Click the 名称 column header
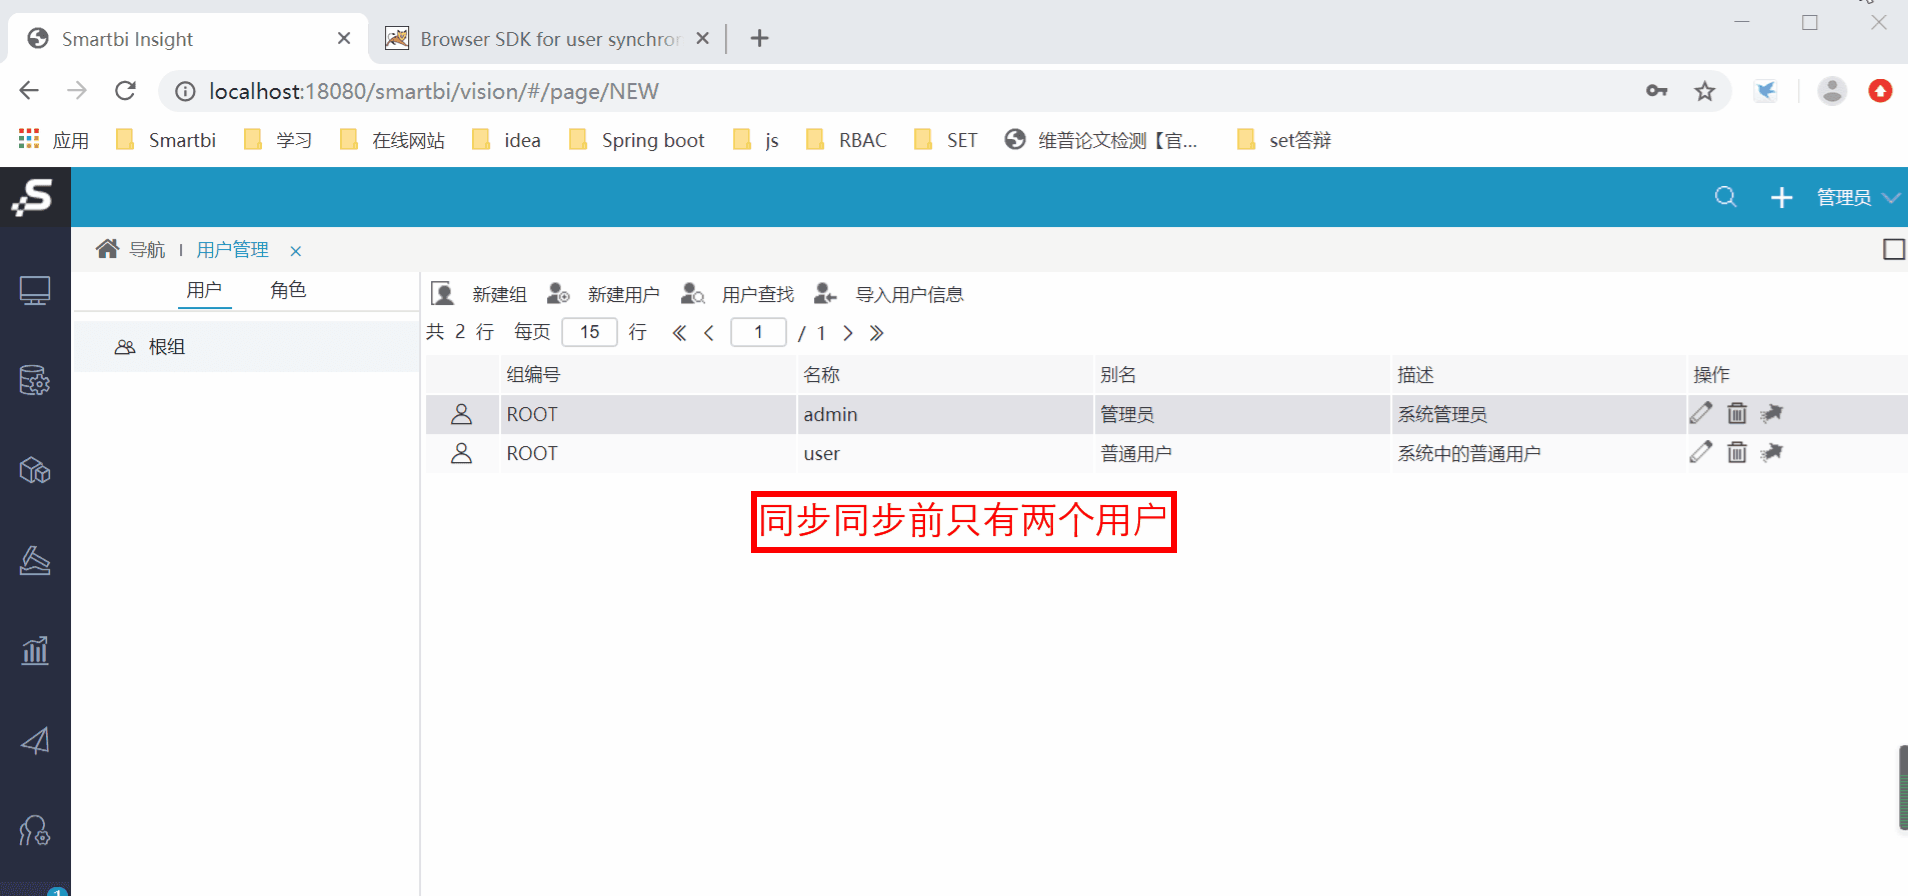The width and height of the screenshot is (1908, 896). click(x=944, y=375)
